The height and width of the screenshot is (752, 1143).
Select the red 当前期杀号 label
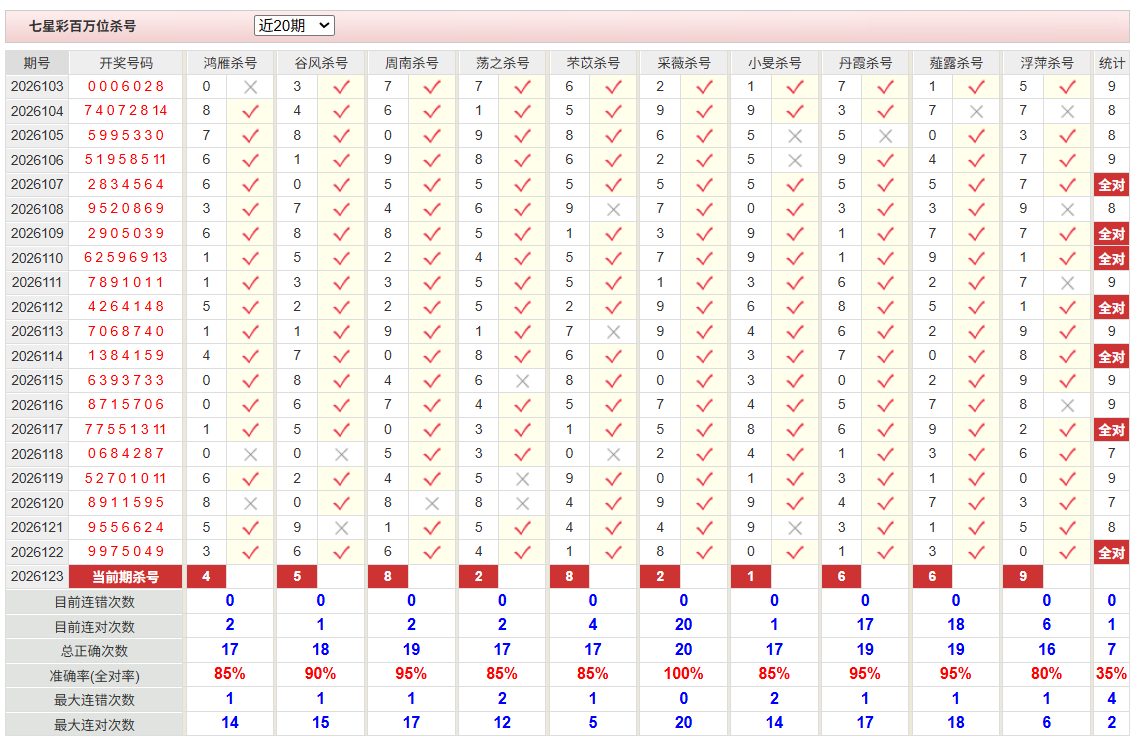tap(125, 577)
